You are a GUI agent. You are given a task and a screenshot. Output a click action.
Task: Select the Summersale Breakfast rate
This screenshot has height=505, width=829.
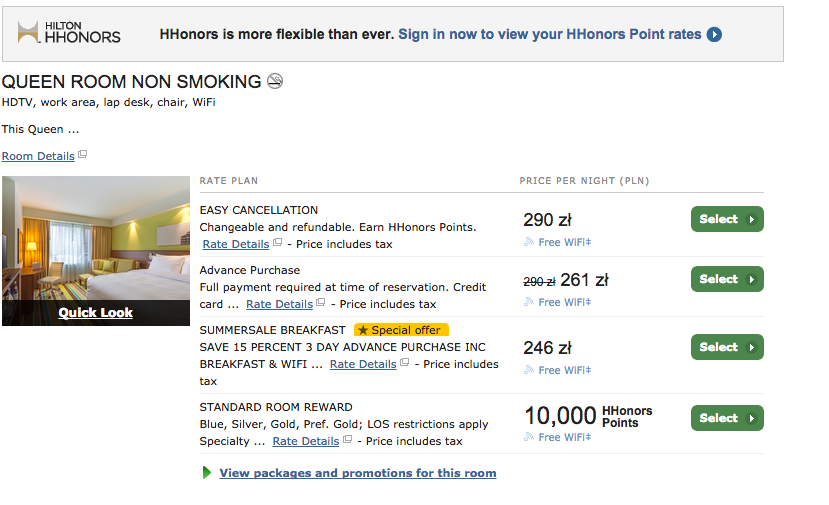coord(727,347)
